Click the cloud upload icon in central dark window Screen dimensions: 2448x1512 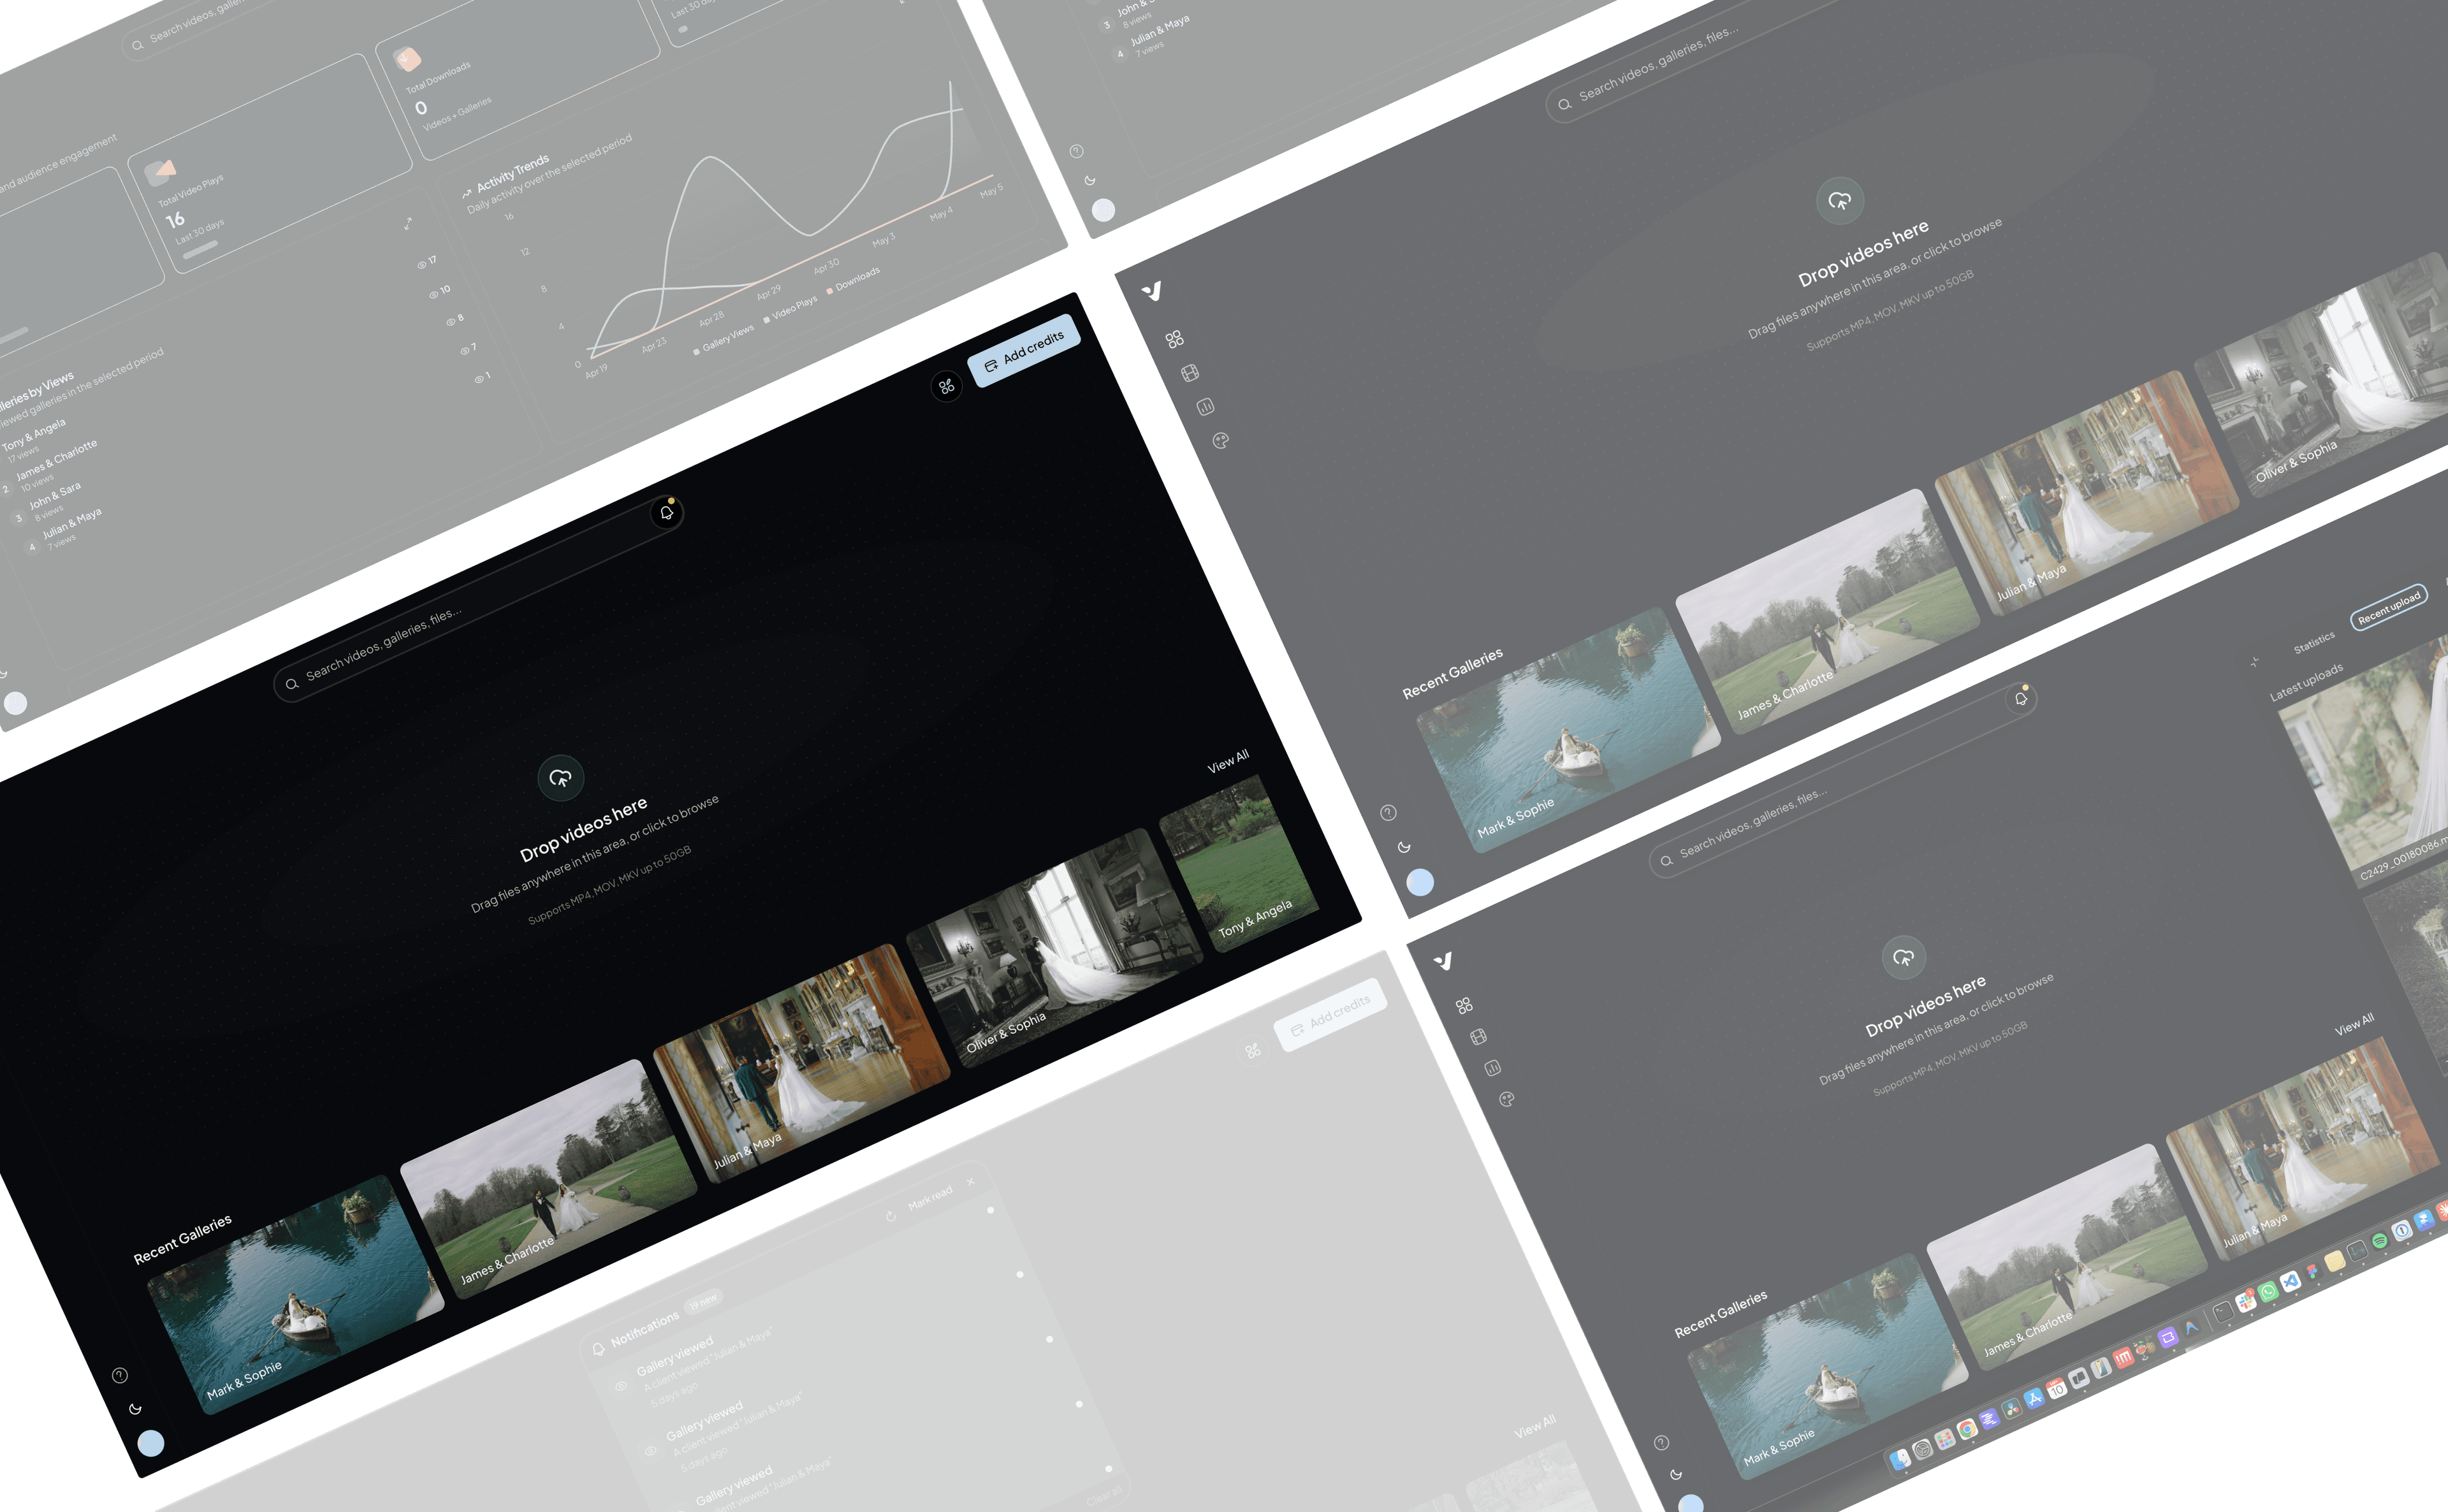(560, 778)
